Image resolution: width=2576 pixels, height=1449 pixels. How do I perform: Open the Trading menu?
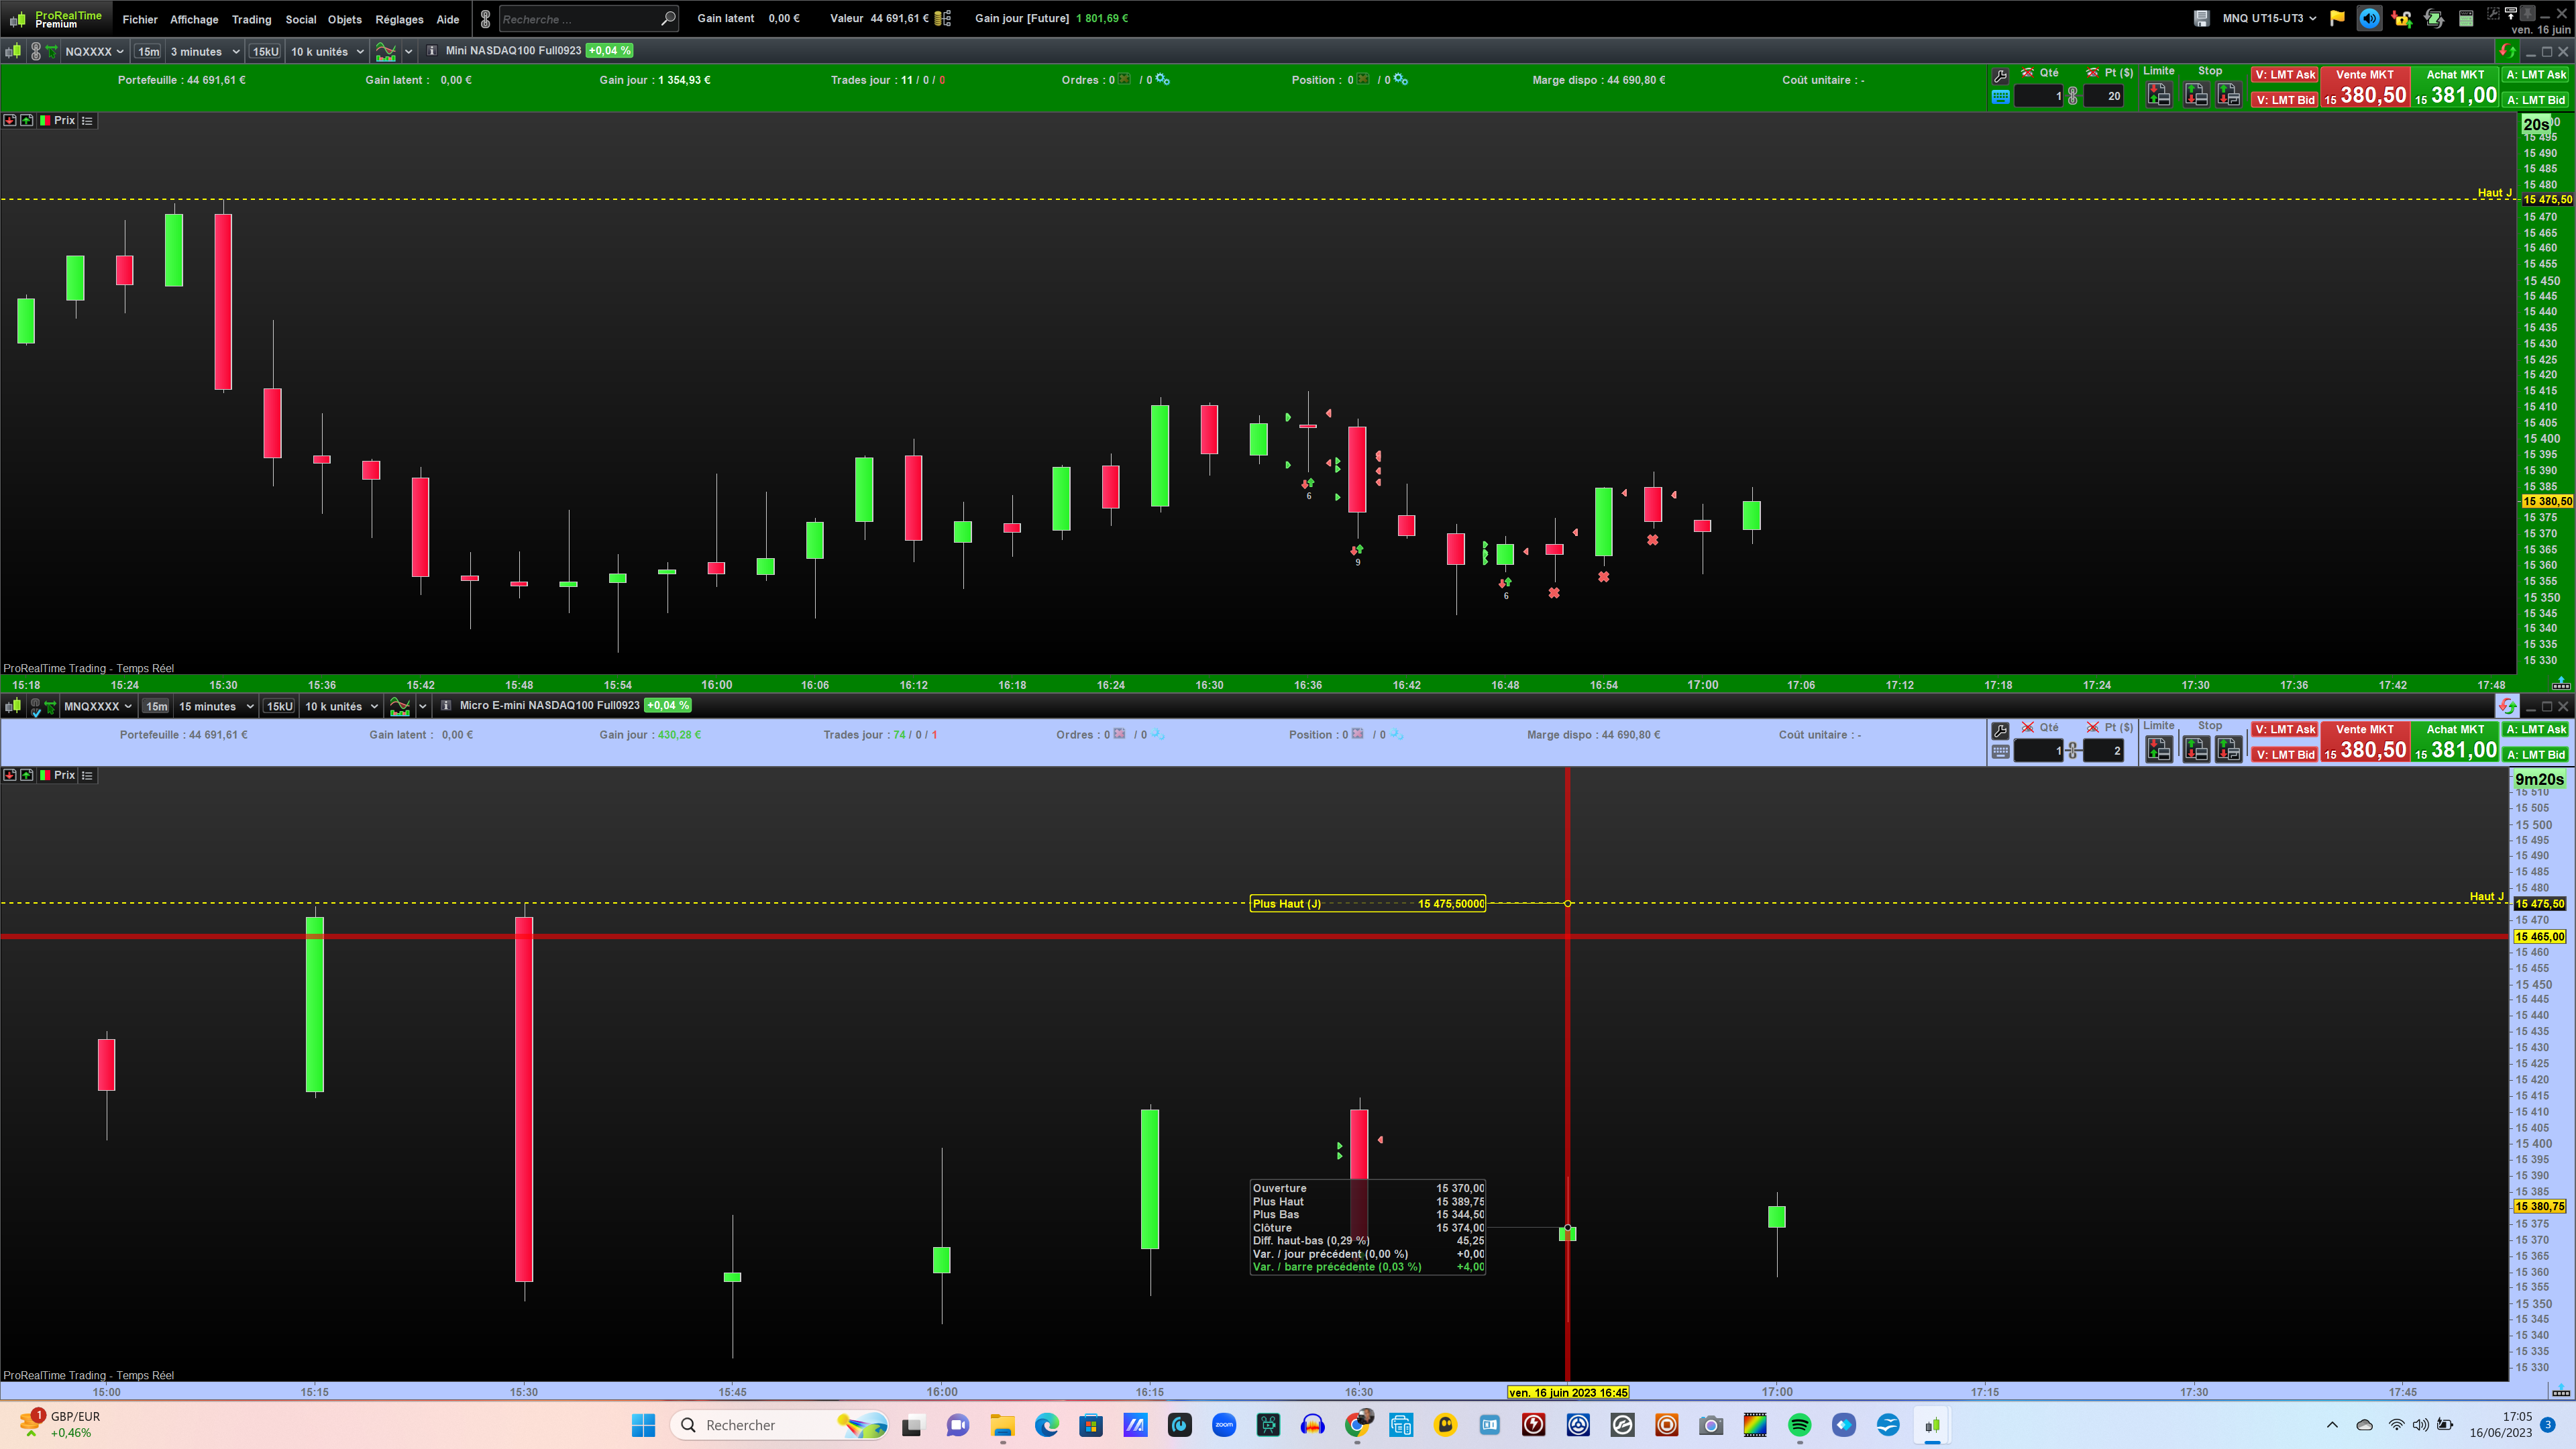(x=251, y=19)
